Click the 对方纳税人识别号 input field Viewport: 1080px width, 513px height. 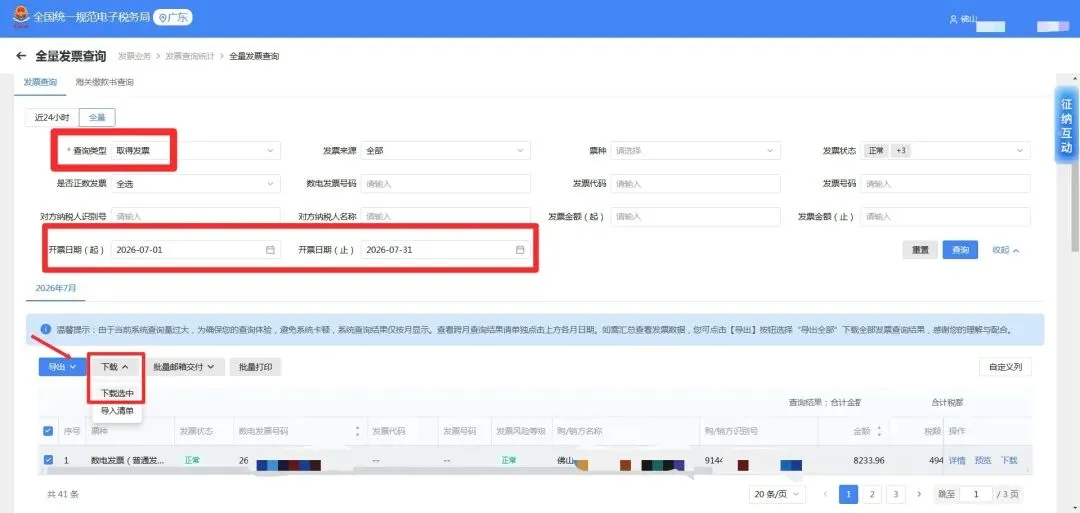point(196,216)
